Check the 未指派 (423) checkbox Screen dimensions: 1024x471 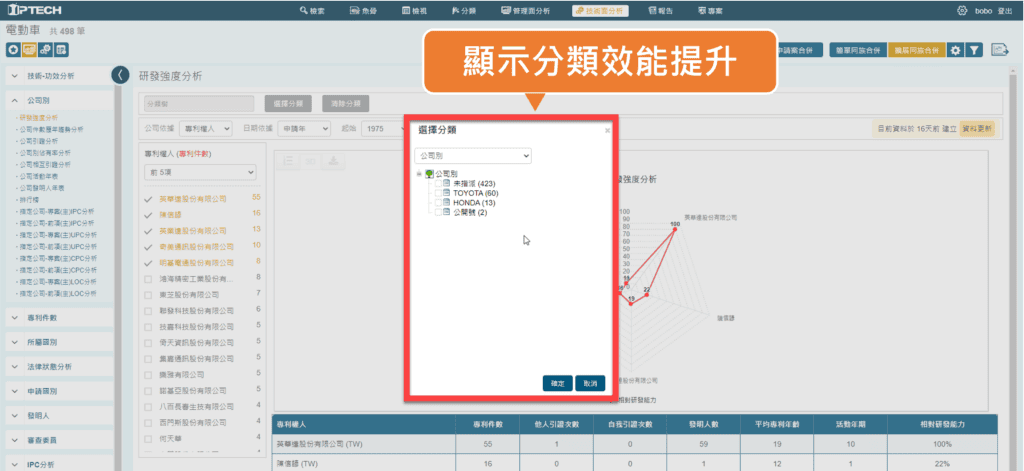(437, 183)
